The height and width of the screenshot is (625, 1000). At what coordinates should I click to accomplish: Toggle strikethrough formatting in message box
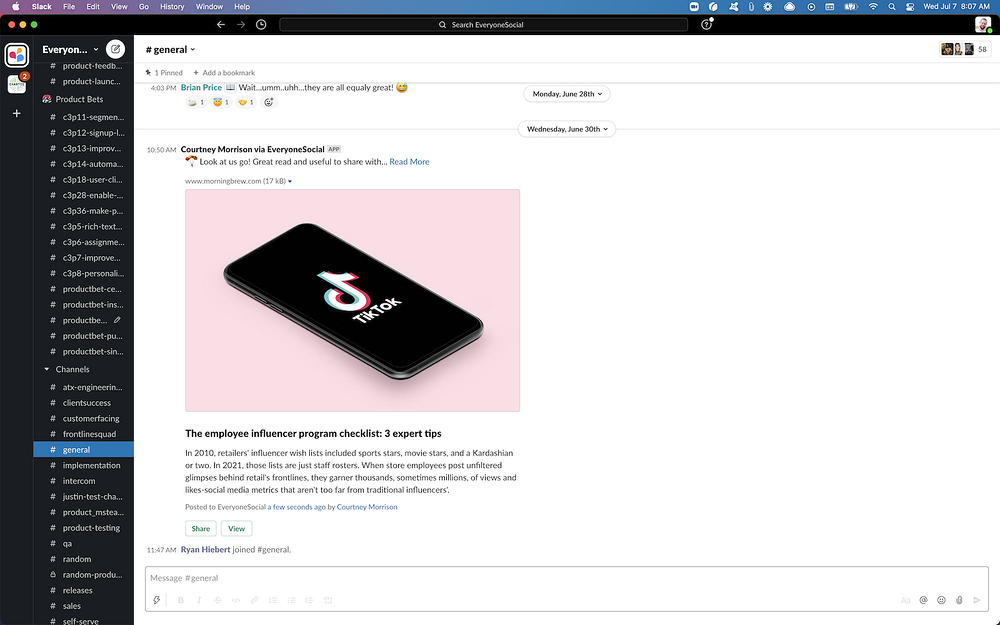217,600
